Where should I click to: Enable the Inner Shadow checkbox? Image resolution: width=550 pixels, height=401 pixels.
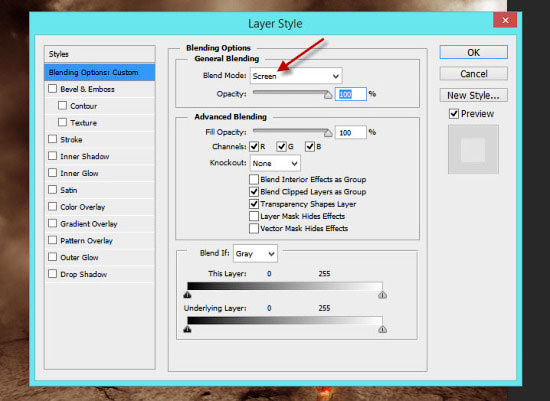[x=53, y=156]
